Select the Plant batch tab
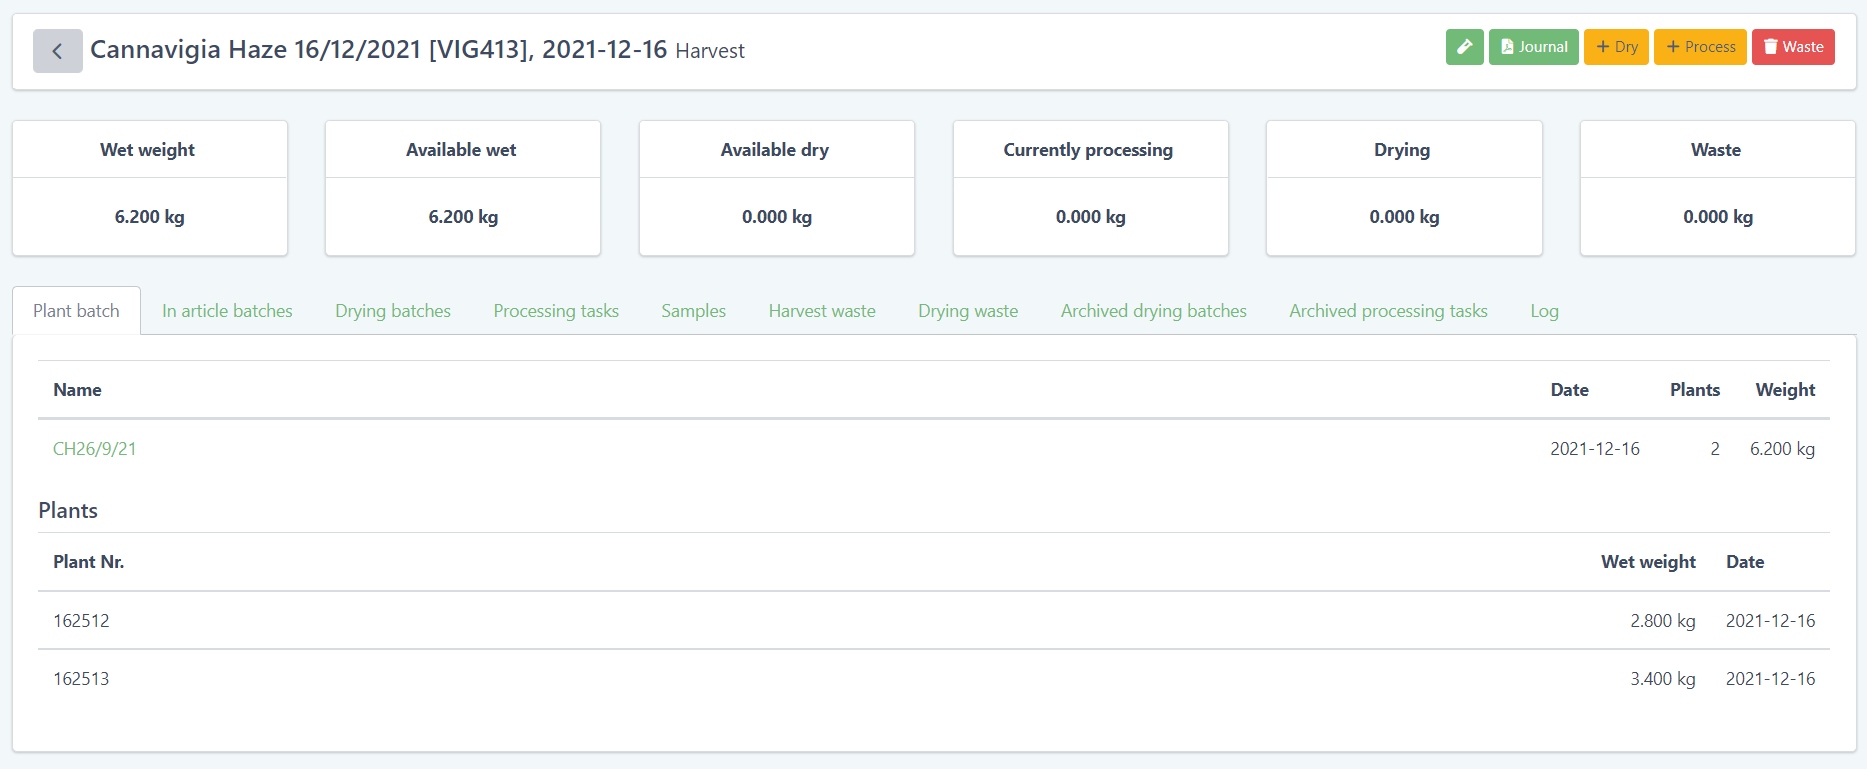 76,311
